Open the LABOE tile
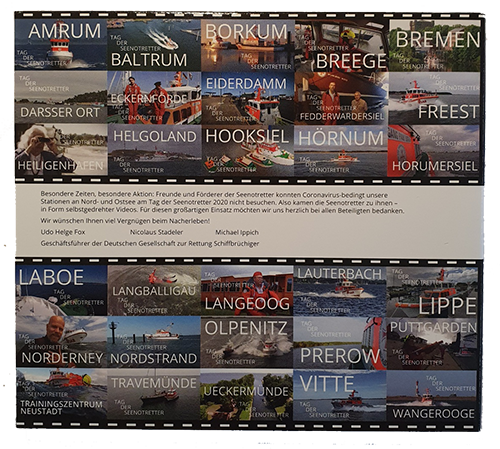500x449 pixels. pos(62,290)
